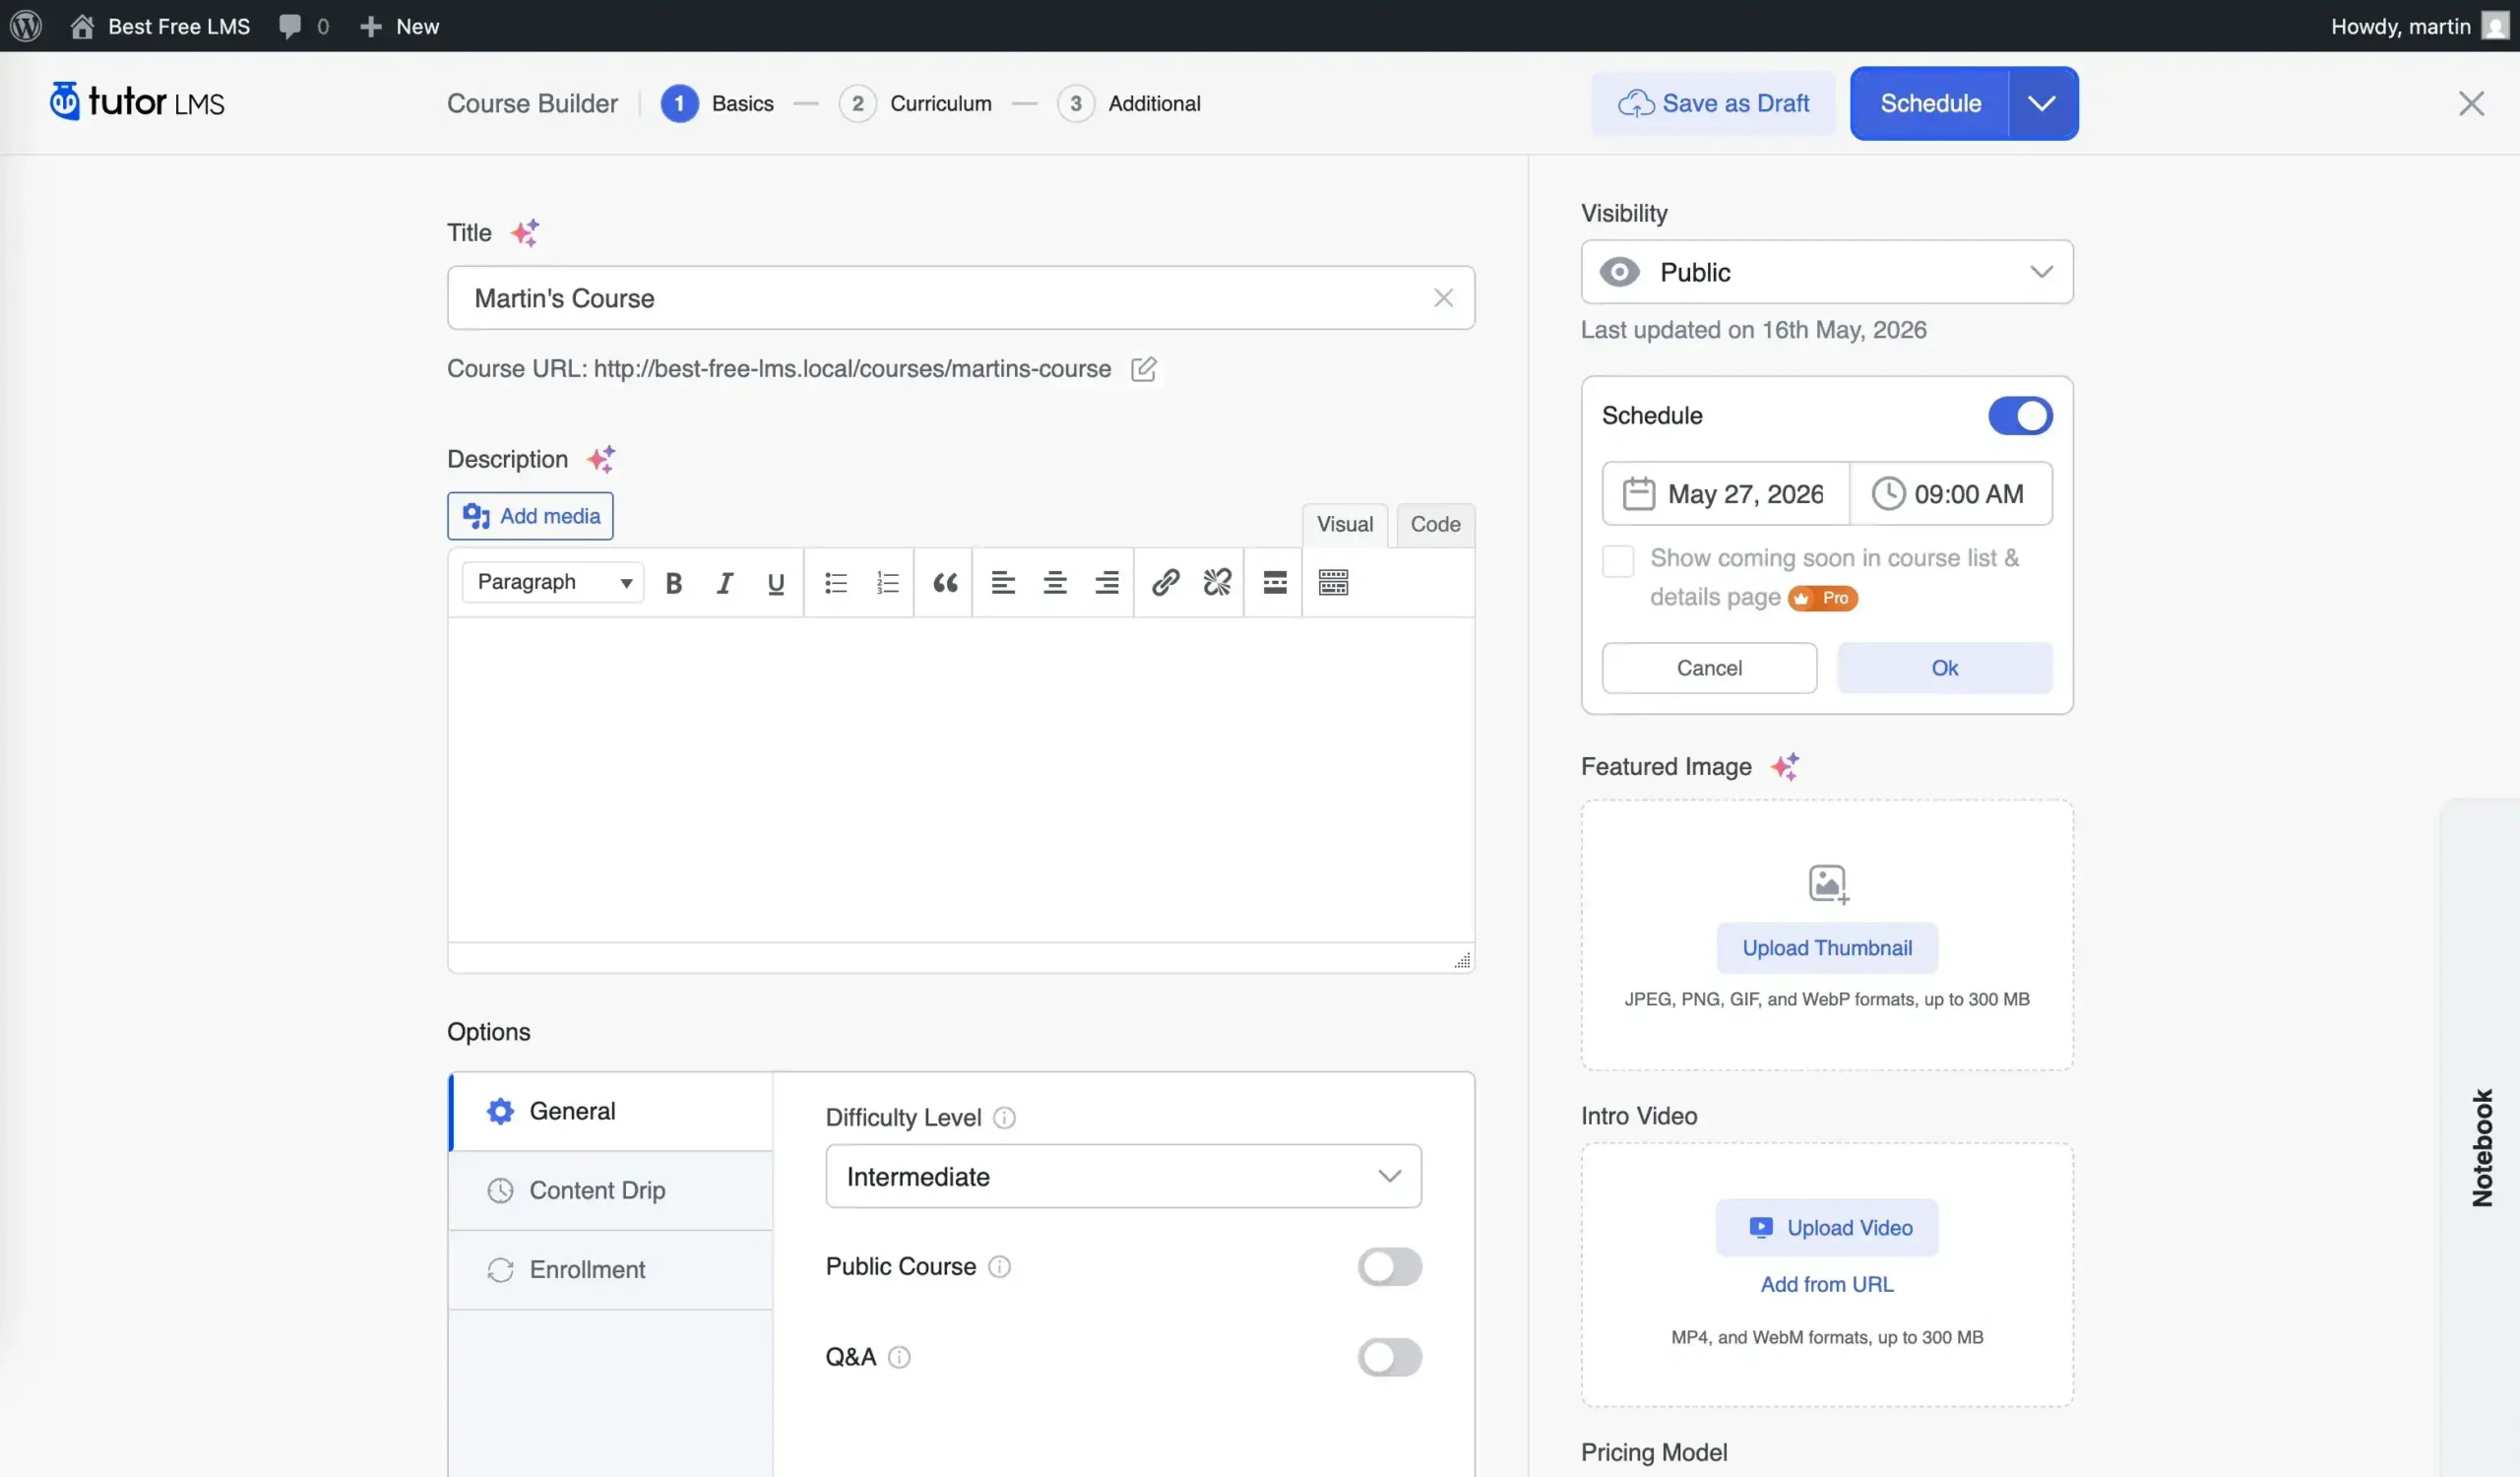The image size is (2520, 1477).
Task: Turn off the Schedule toggle
Action: click(x=2020, y=416)
